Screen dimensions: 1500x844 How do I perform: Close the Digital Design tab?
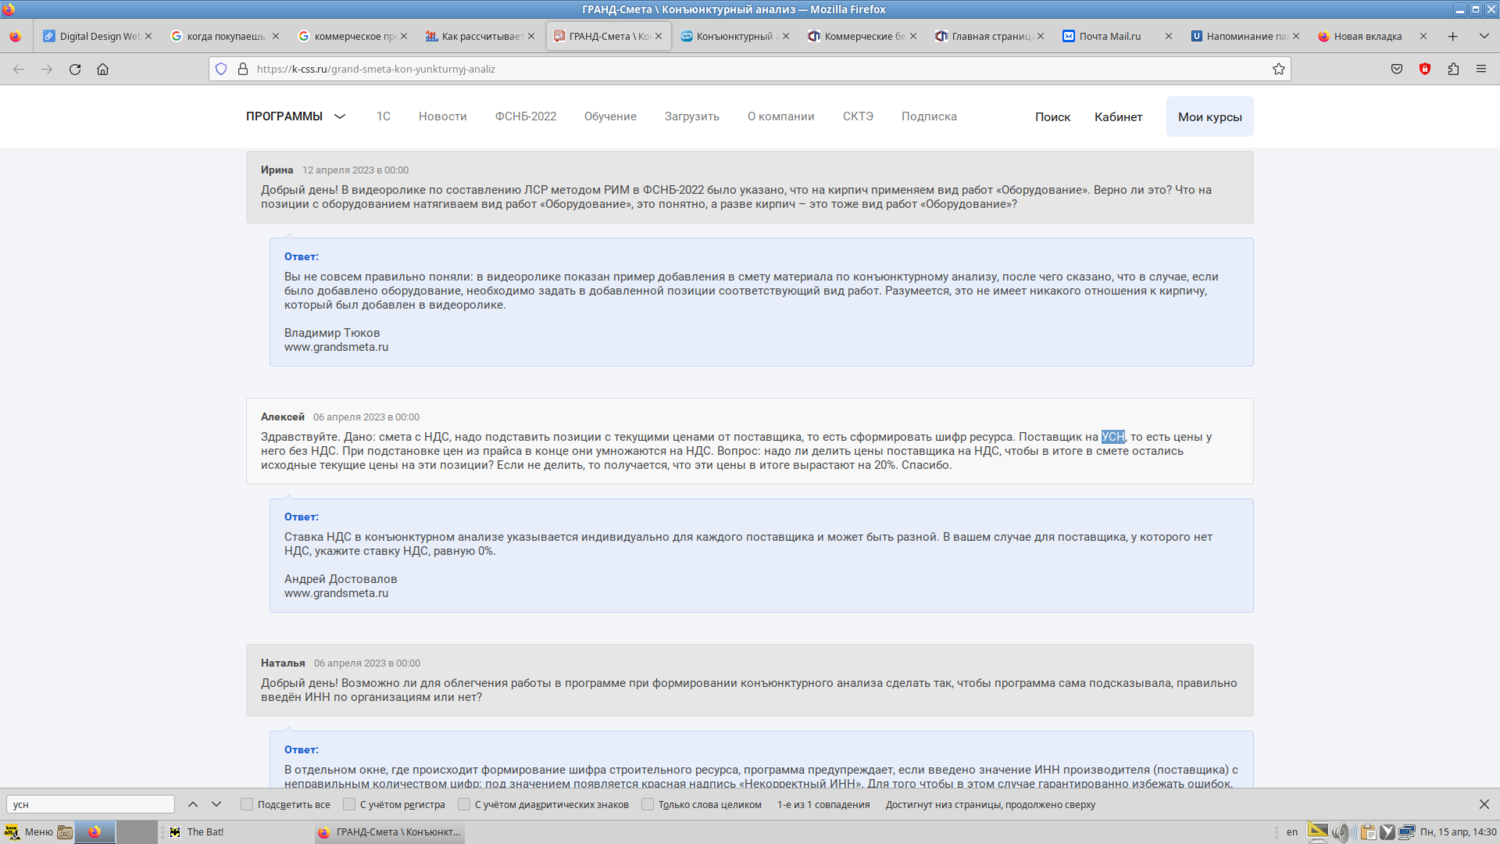[x=148, y=36]
